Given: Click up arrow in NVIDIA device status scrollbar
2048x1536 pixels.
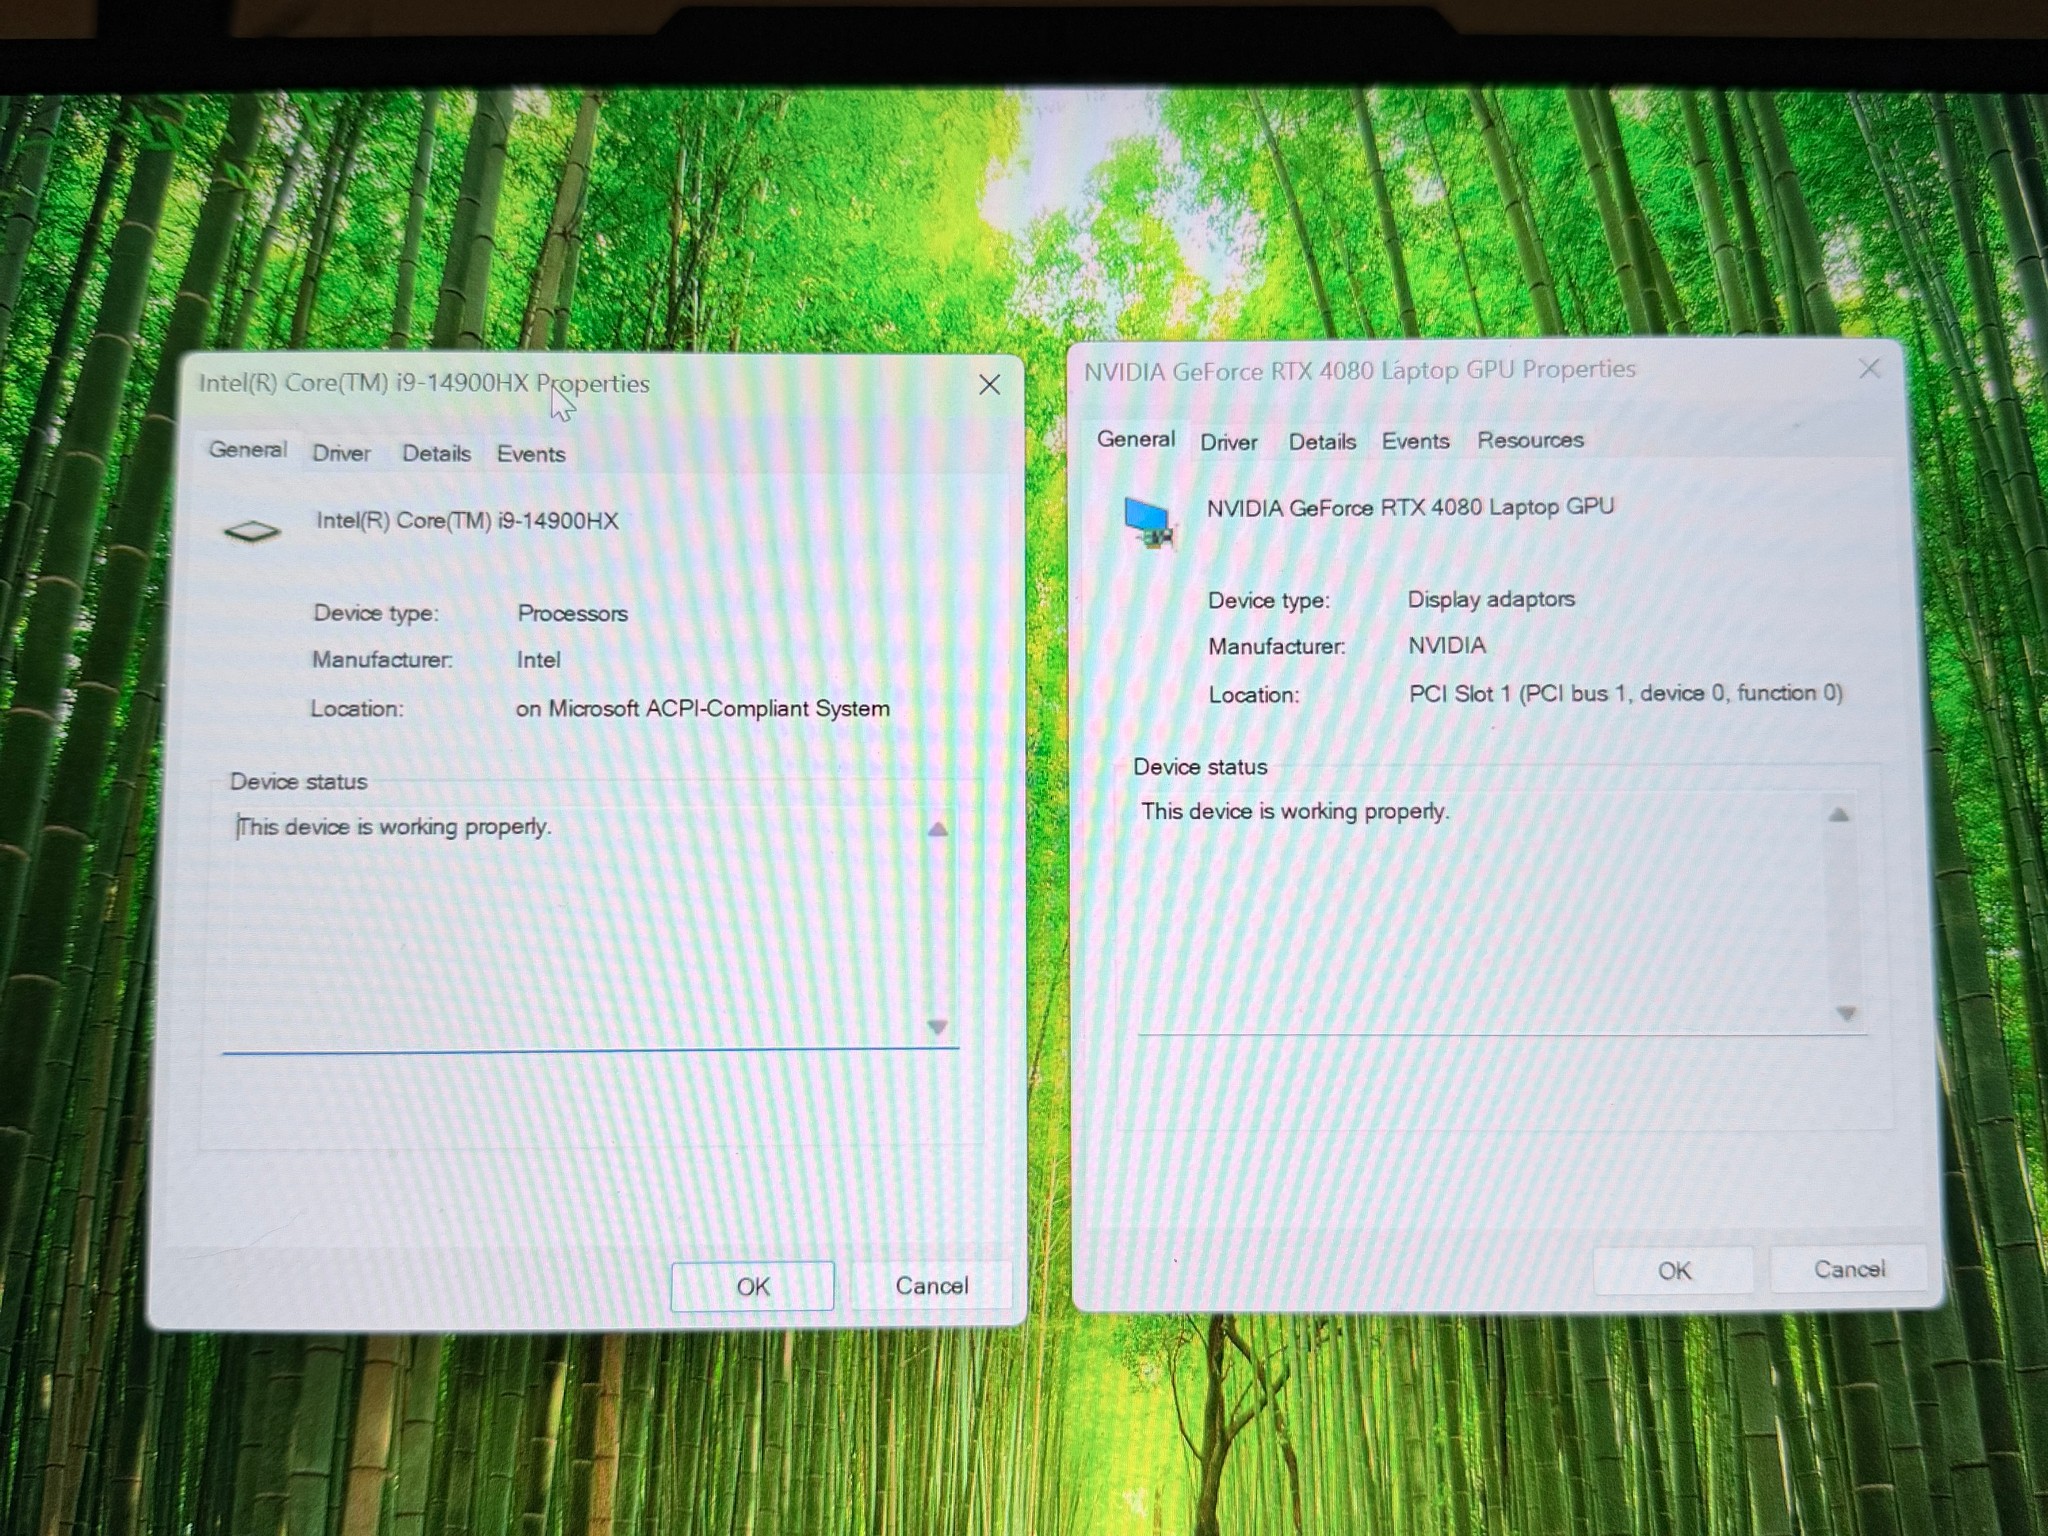Looking at the screenshot, I should pyautogui.click(x=1838, y=814).
